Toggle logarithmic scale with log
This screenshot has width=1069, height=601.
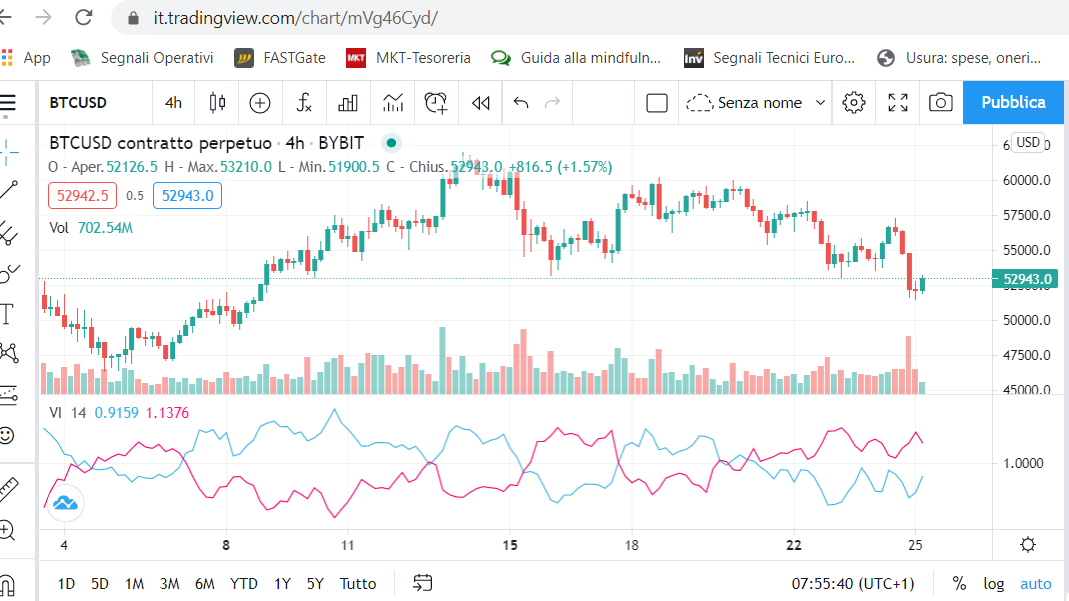click(x=993, y=583)
